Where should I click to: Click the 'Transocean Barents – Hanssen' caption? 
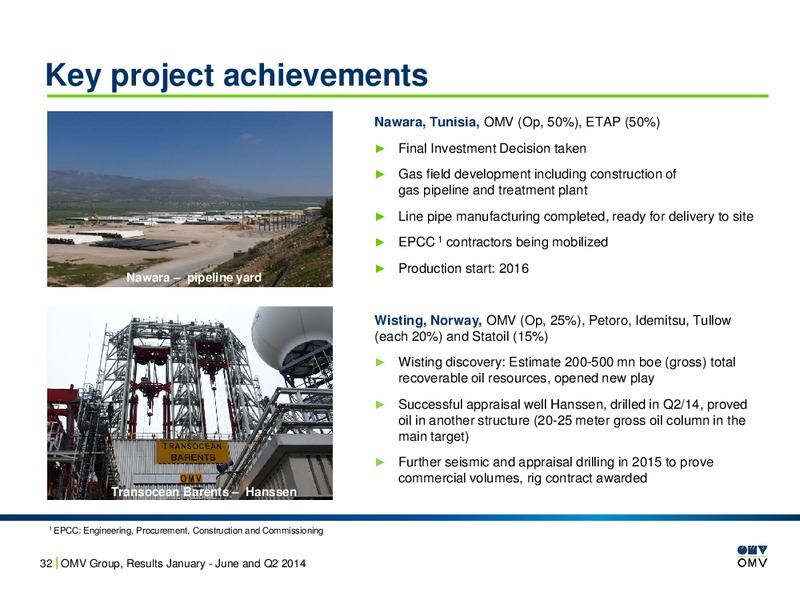(x=204, y=492)
